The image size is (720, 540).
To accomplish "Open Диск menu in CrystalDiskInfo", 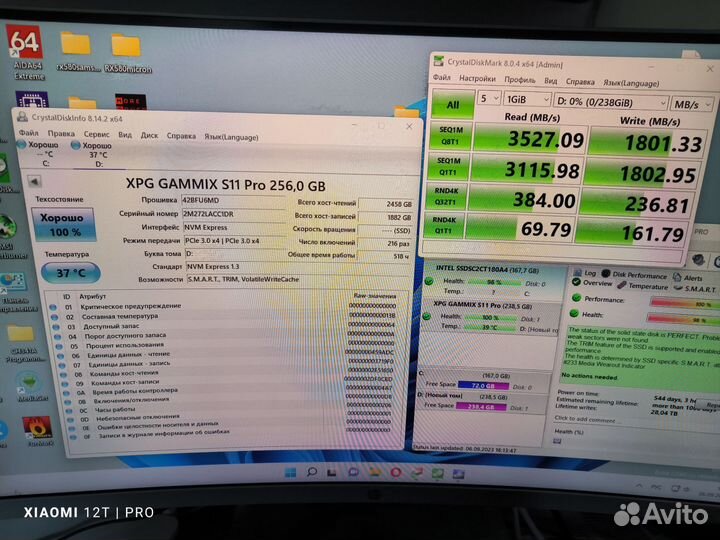I will point(149,135).
